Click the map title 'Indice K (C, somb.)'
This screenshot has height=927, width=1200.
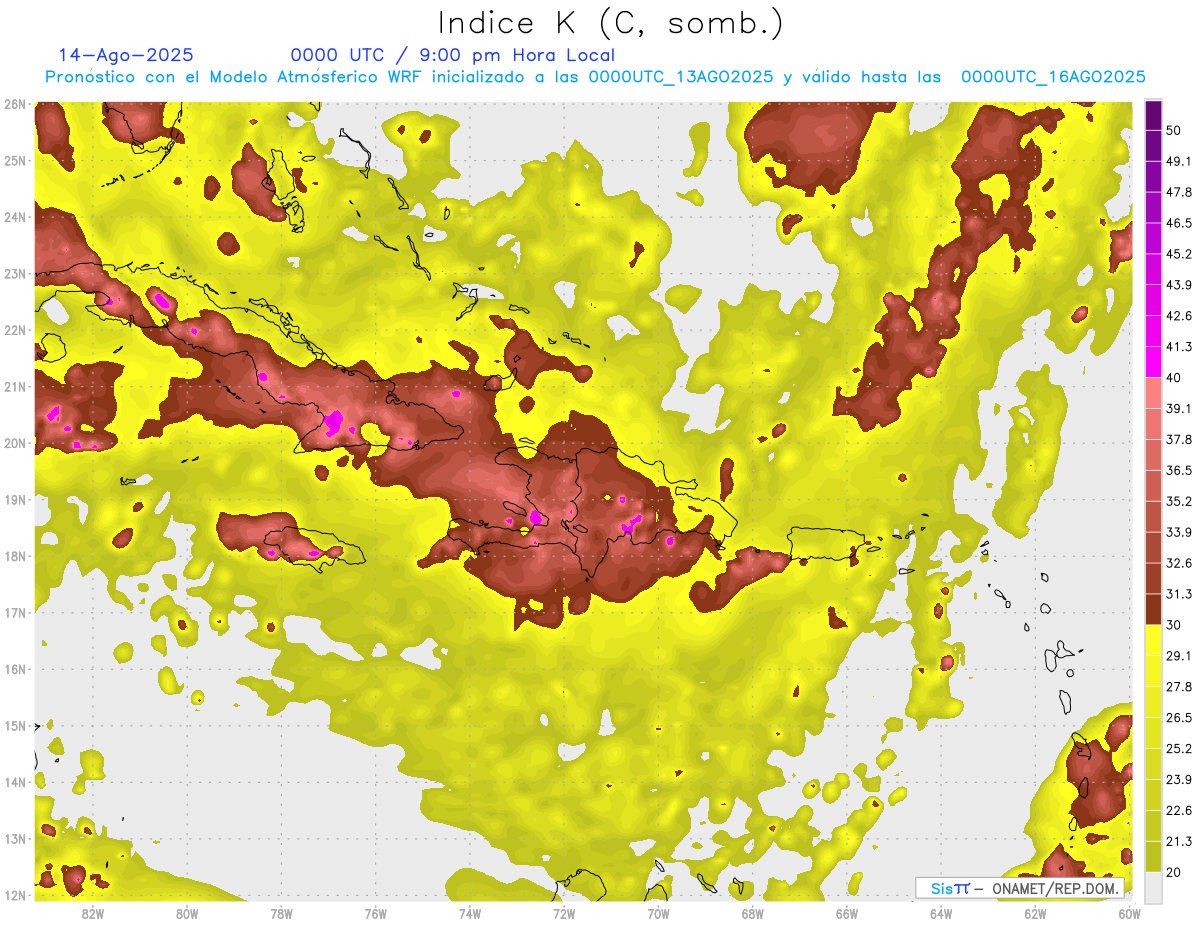pos(610,23)
